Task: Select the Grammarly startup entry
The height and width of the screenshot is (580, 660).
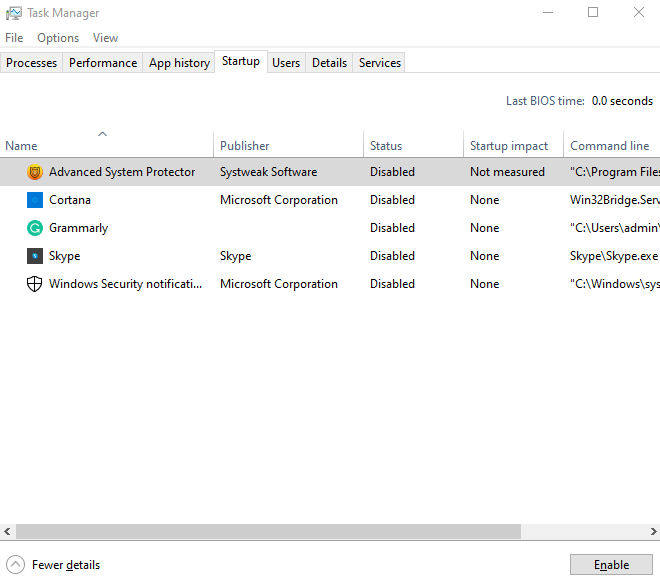Action: 79,228
